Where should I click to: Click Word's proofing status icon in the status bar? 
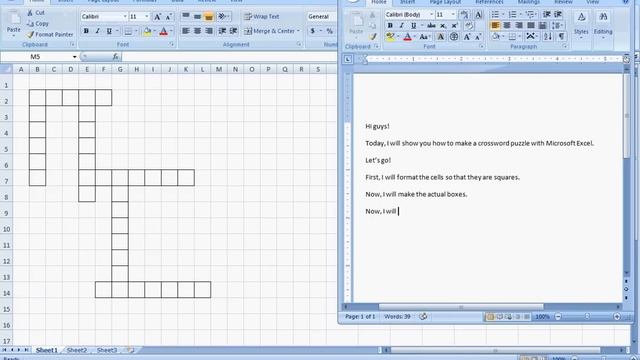click(423, 316)
